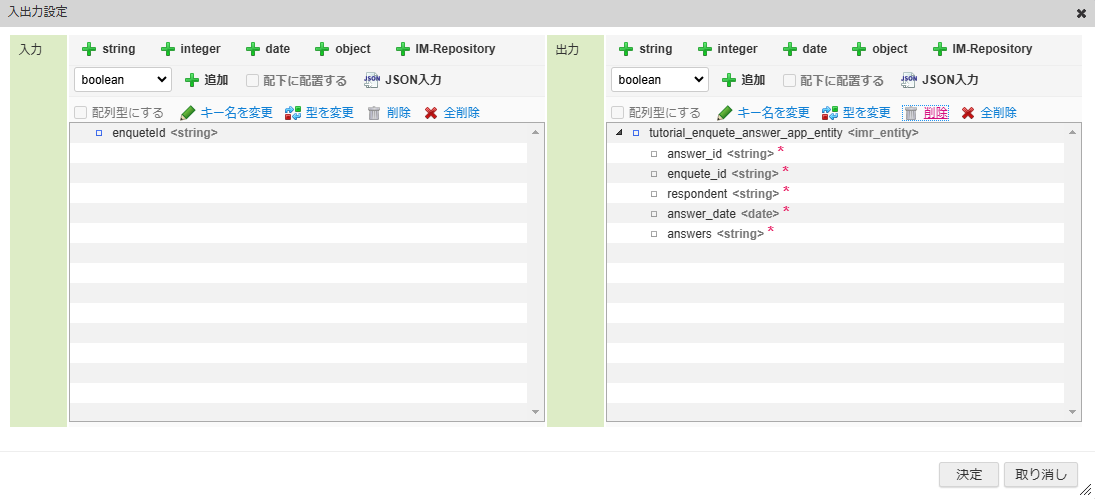The height and width of the screenshot is (499, 1095).
Task: Click 削除 trash in input panel
Action: [x=389, y=113]
